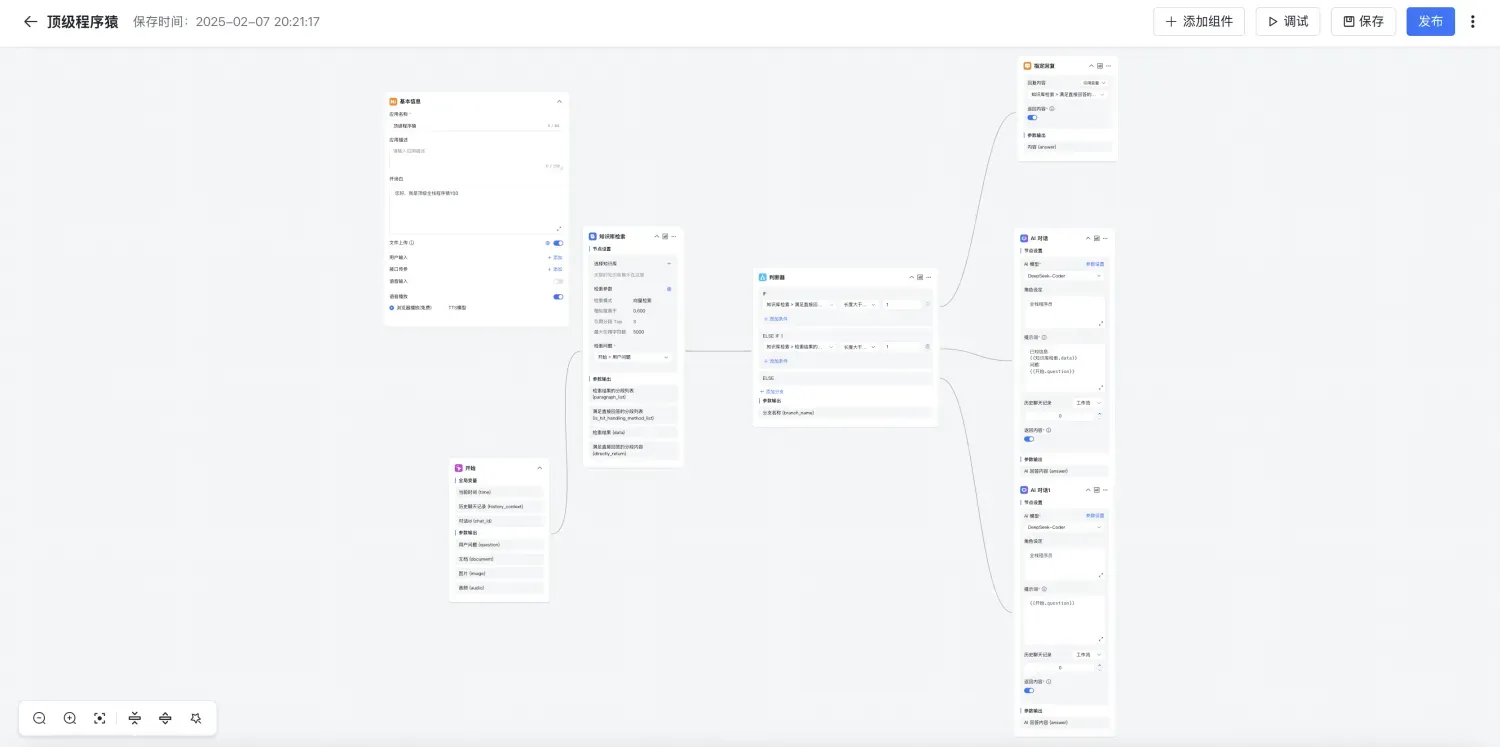Image resolution: width=1500 pixels, height=747 pixels.
Task: Zoom in the workflow canvas
Action: click(x=70, y=718)
